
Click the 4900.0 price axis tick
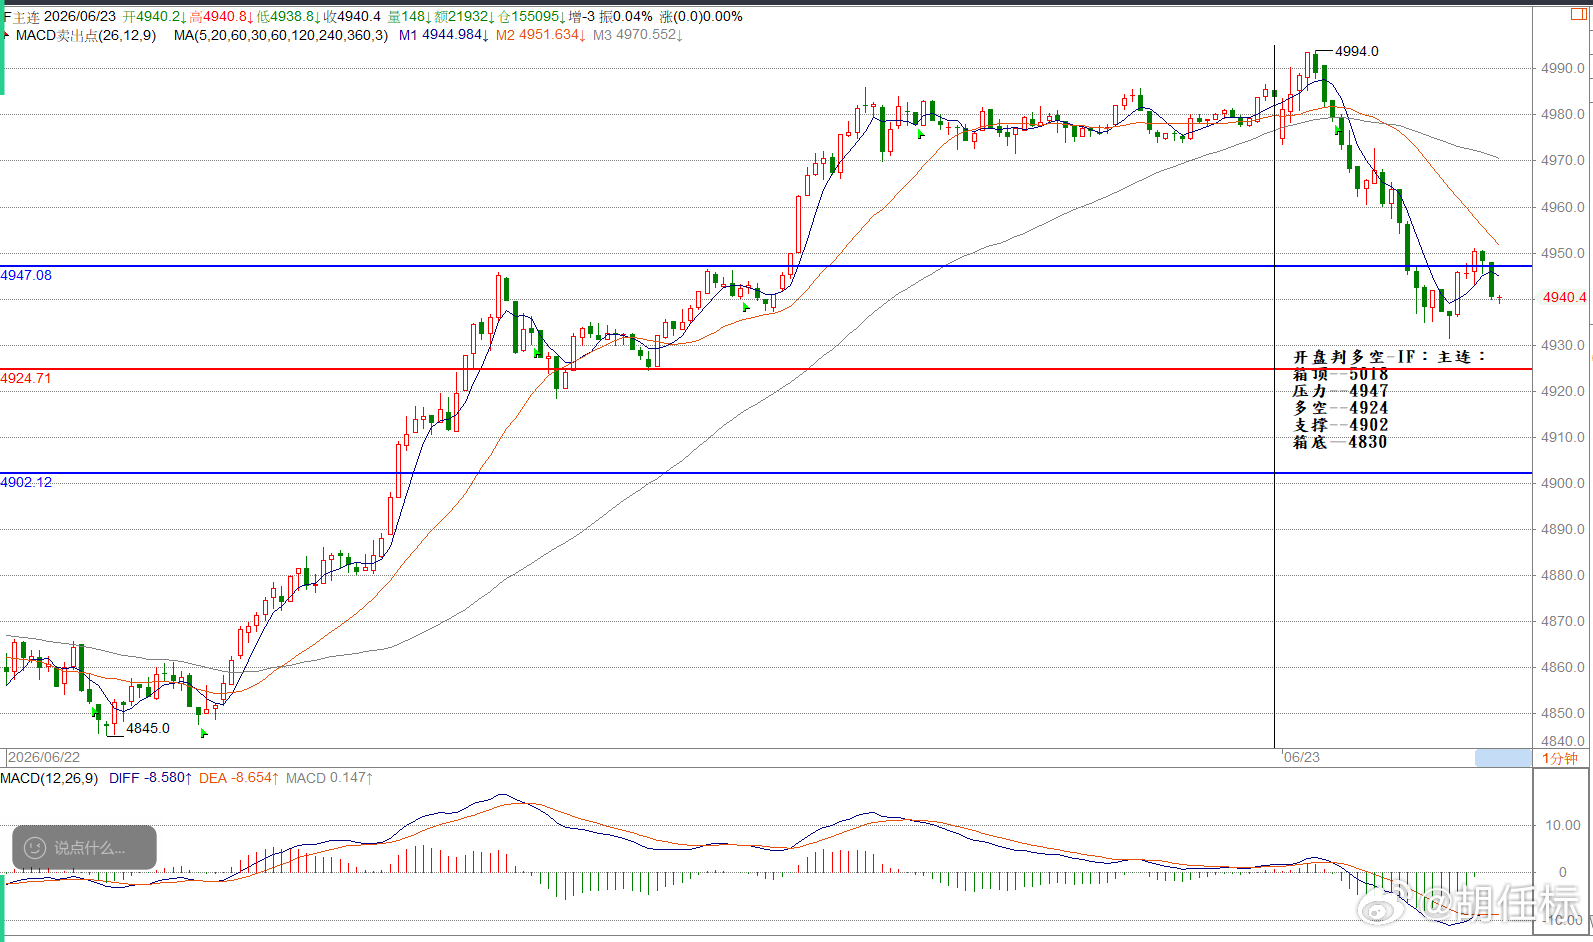coord(1563,483)
